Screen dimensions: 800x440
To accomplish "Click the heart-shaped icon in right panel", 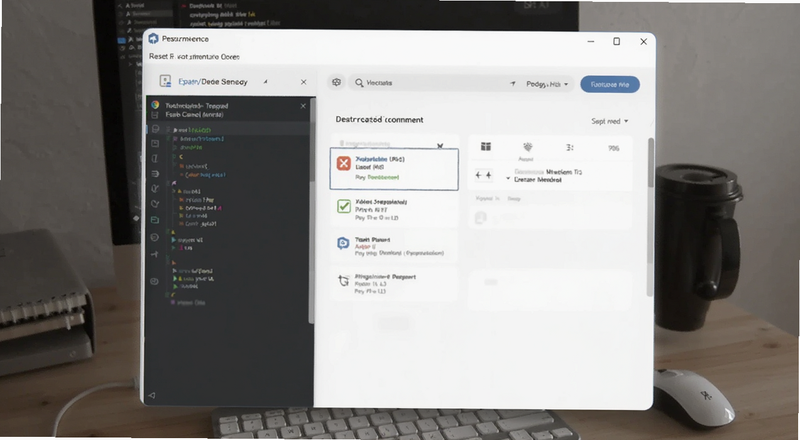I will click(x=528, y=147).
